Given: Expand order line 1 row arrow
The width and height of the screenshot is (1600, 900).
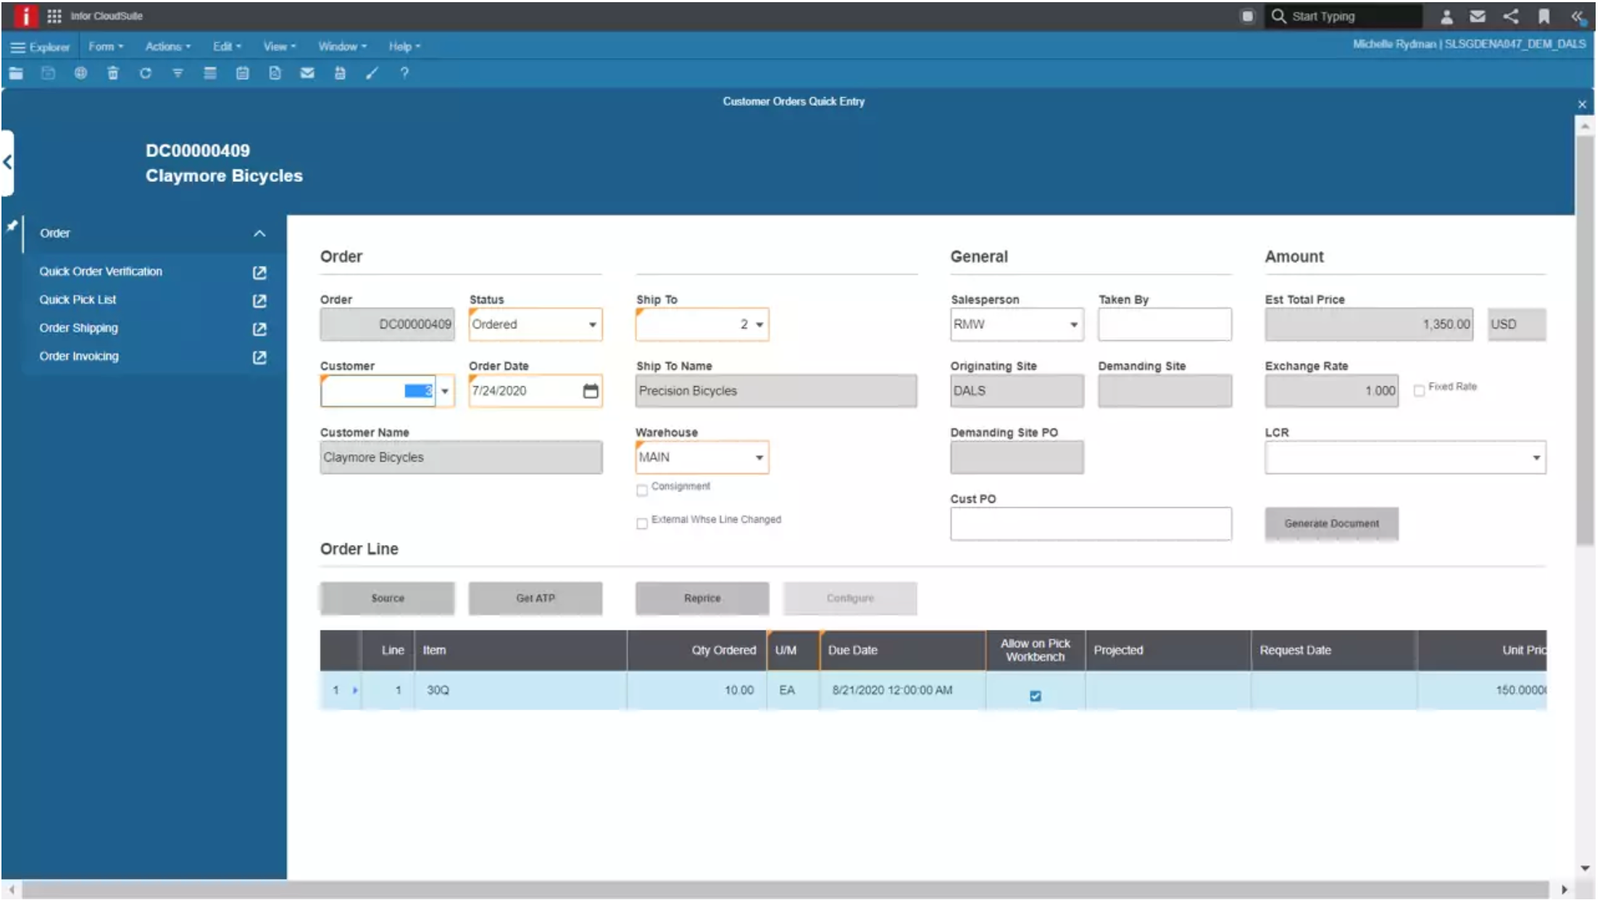Looking at the screenshot, I should click(x=355, y=690).
